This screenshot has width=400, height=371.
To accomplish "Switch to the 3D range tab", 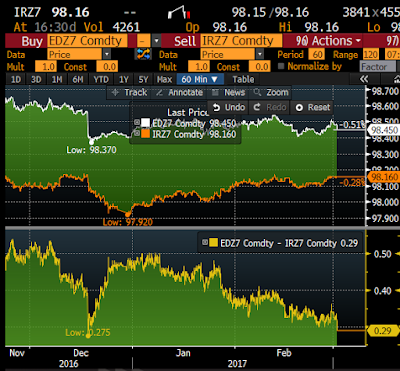I will click(36, 79).
